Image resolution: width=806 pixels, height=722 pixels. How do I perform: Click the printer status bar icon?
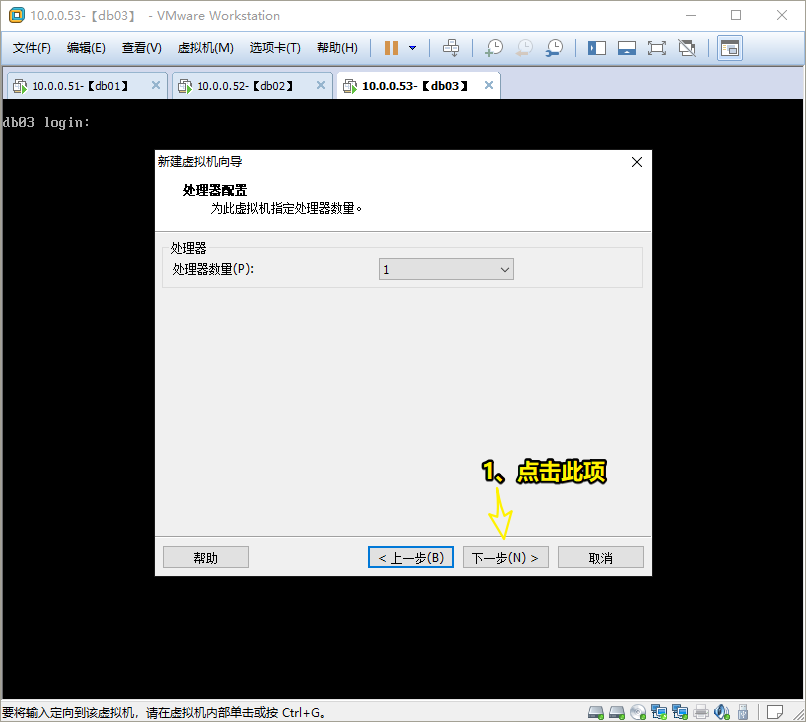click(702, 712)
